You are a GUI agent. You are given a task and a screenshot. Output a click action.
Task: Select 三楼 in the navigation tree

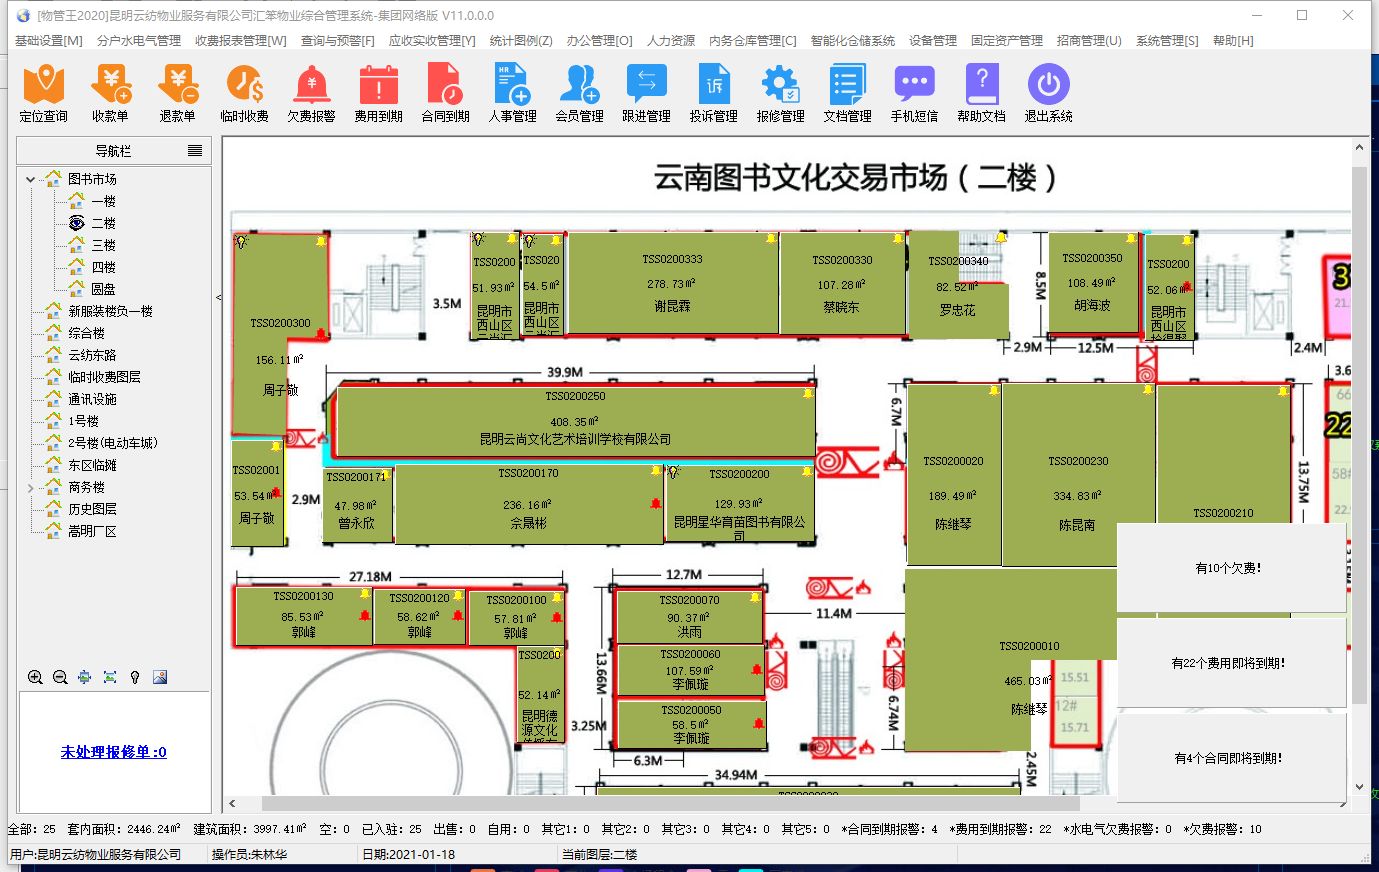point(104,245)
